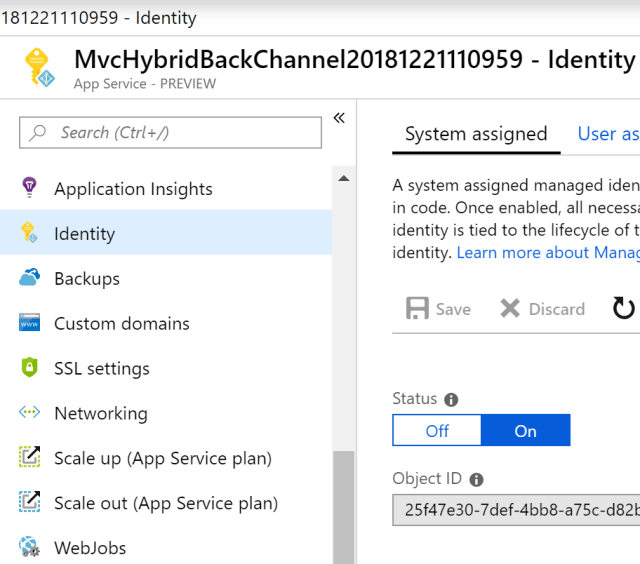Click the Networking icon in sidebar
Screen dimensions: 640x564
tap(29, 413)
